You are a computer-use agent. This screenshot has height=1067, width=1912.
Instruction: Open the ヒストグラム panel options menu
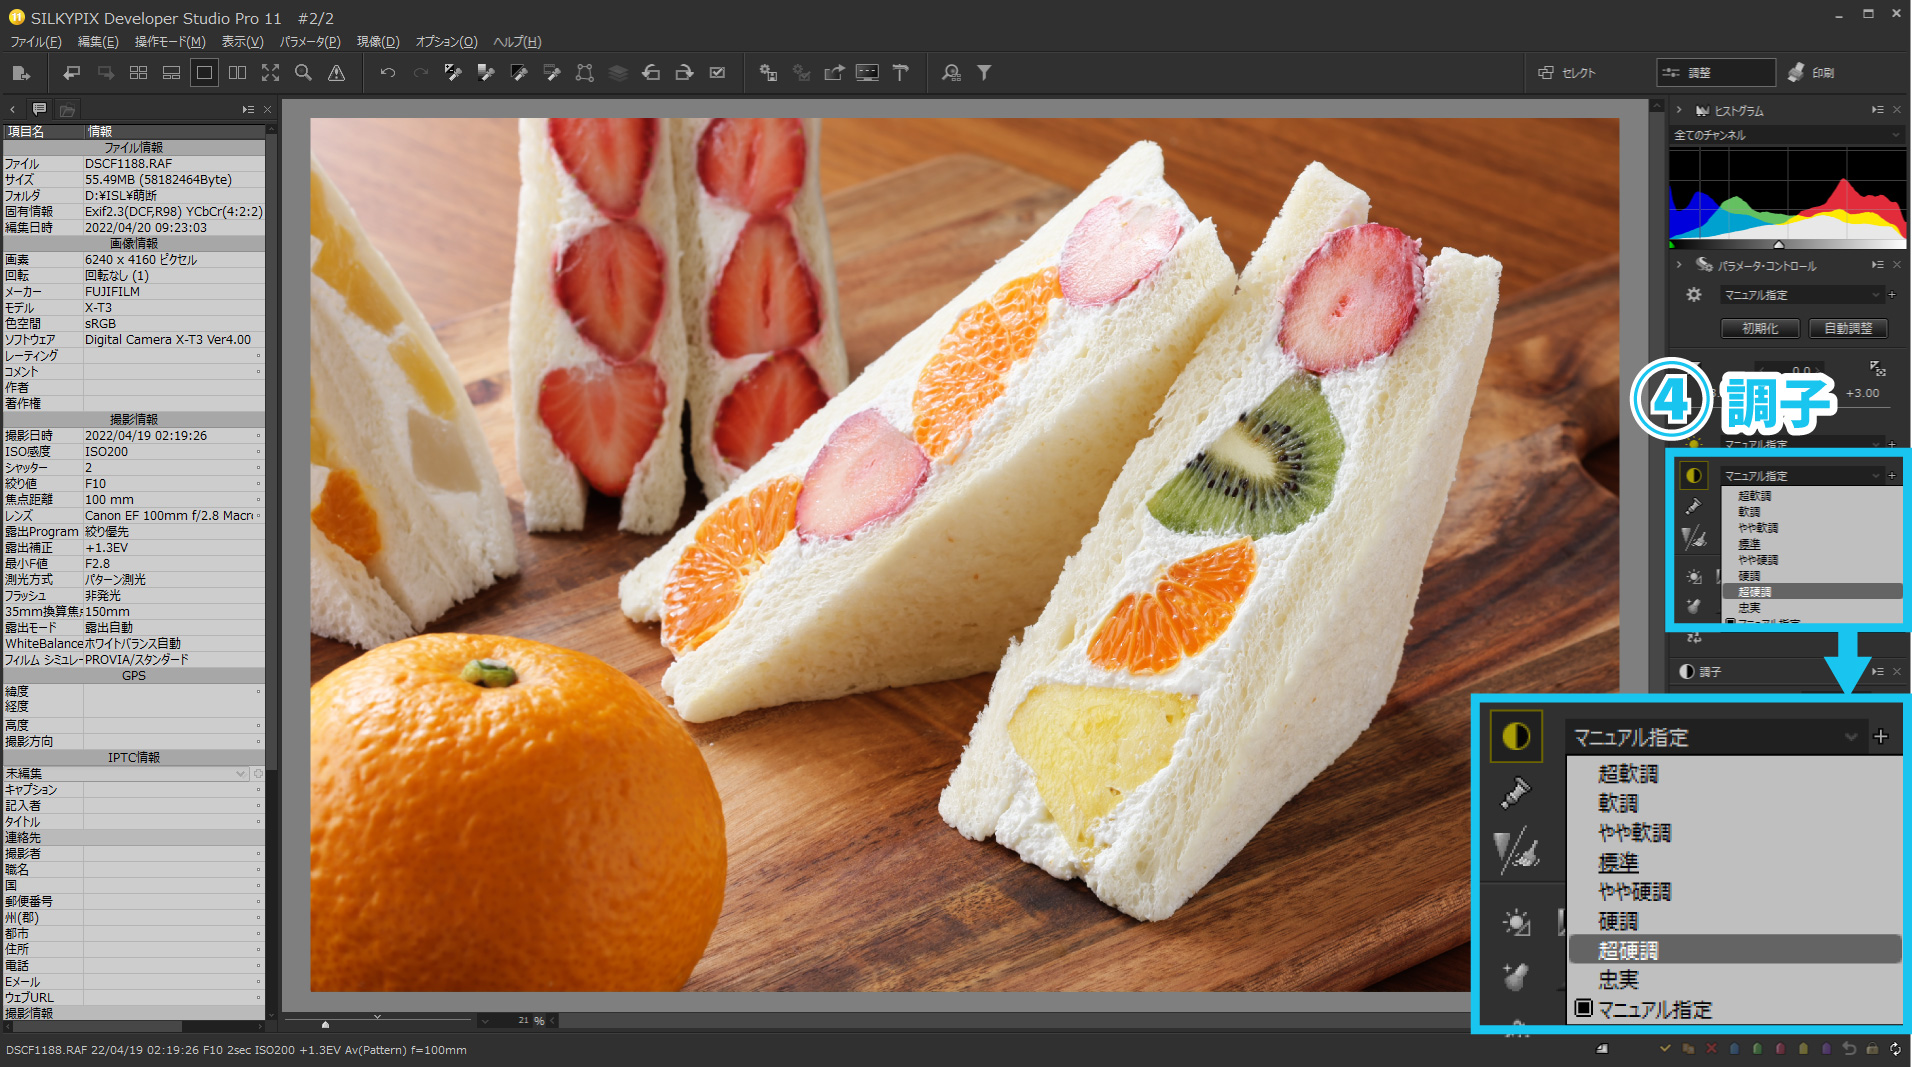[1877, 110]
